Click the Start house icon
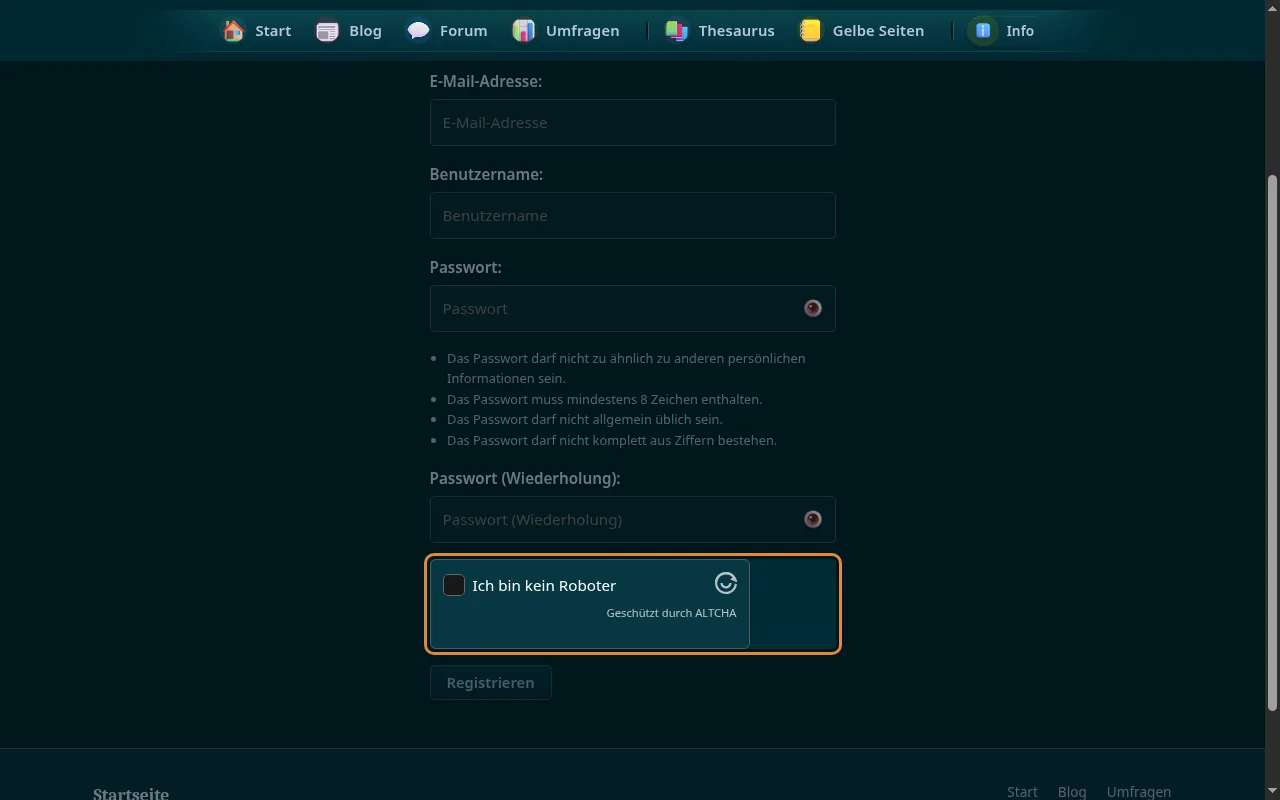 point(233,31)
